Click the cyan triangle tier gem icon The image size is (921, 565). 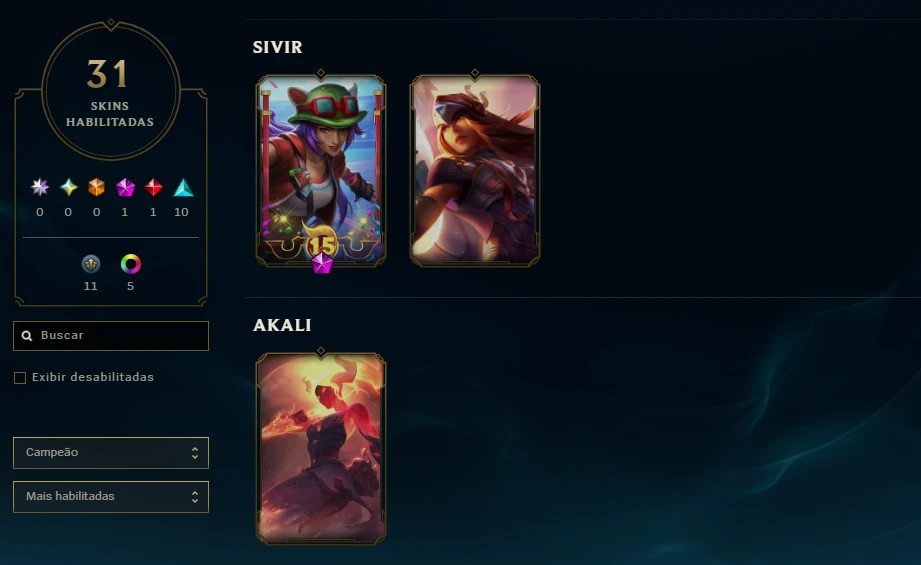[183, 187]
